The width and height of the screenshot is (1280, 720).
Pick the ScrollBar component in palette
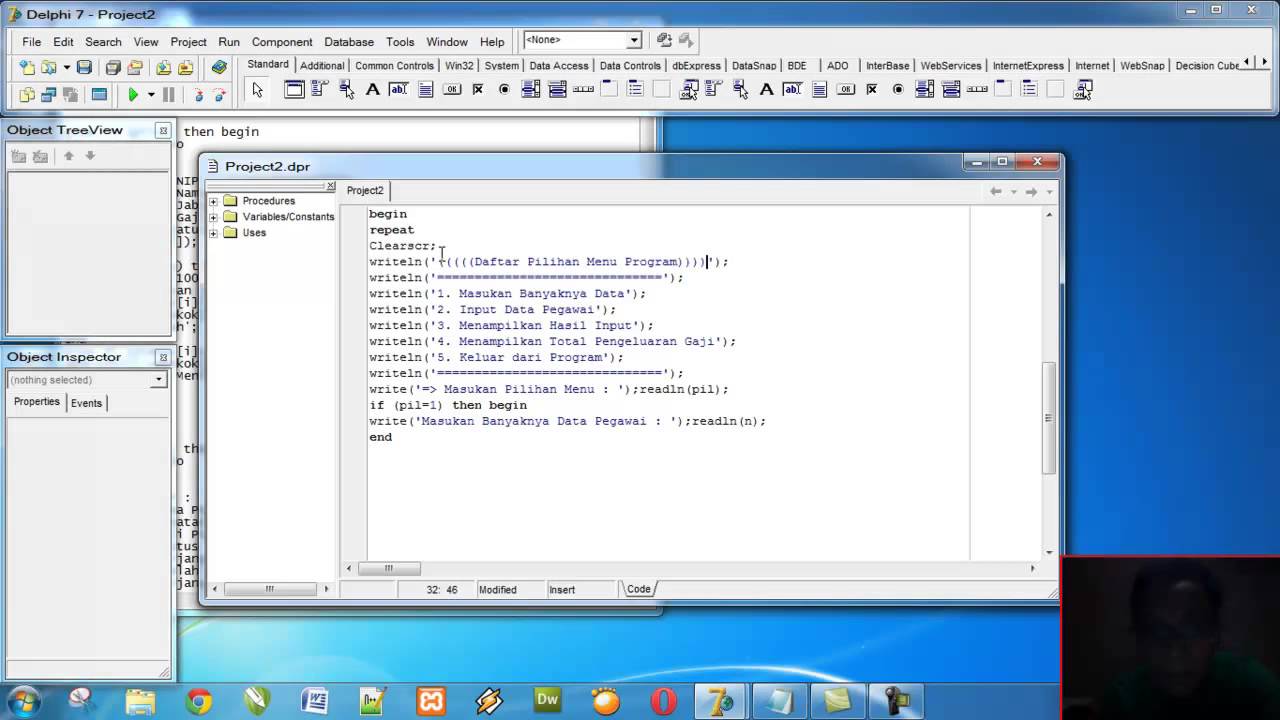pos(583,89)
